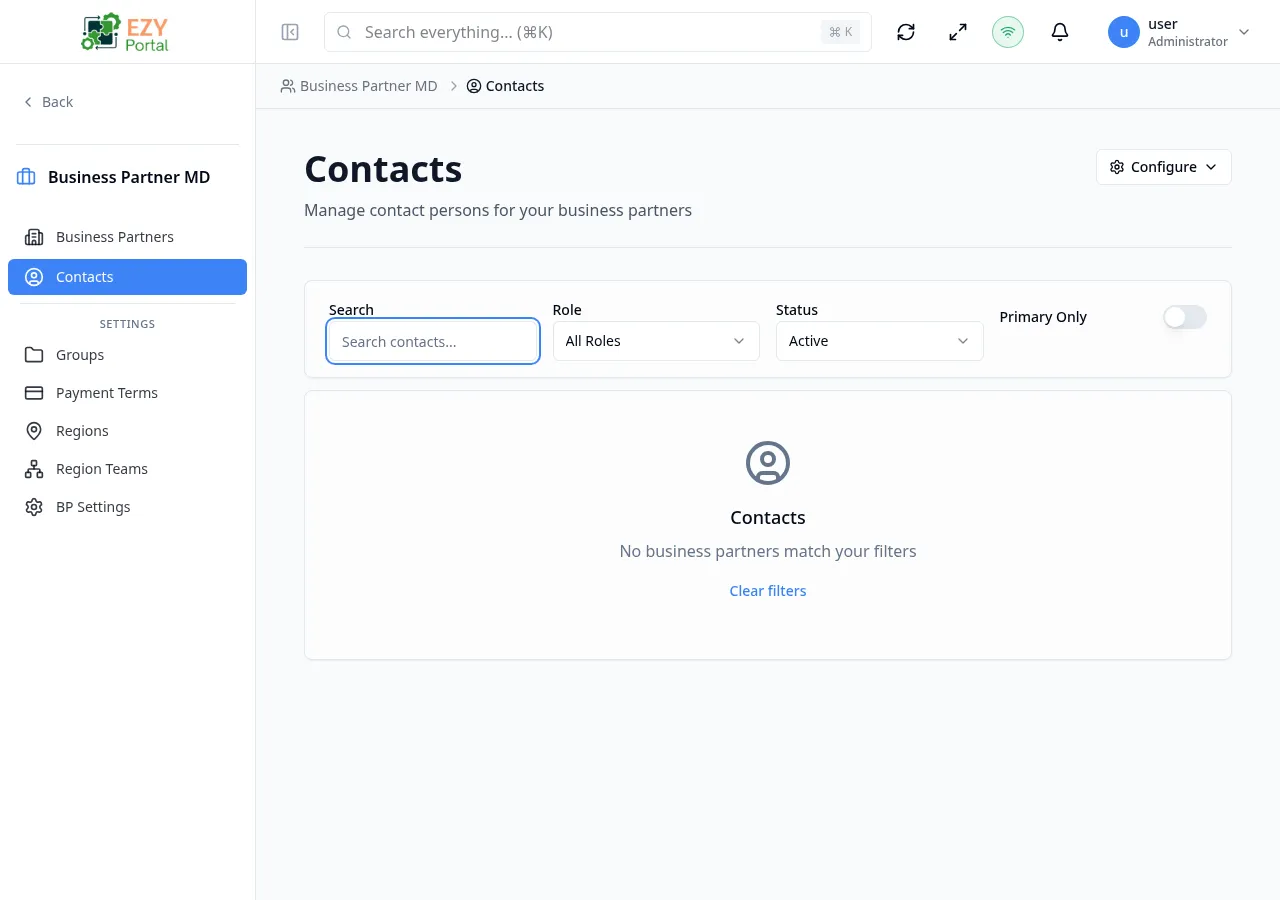1280x900 pixels.
Task: Click the fullscreen expand icon
Action: 957,32
